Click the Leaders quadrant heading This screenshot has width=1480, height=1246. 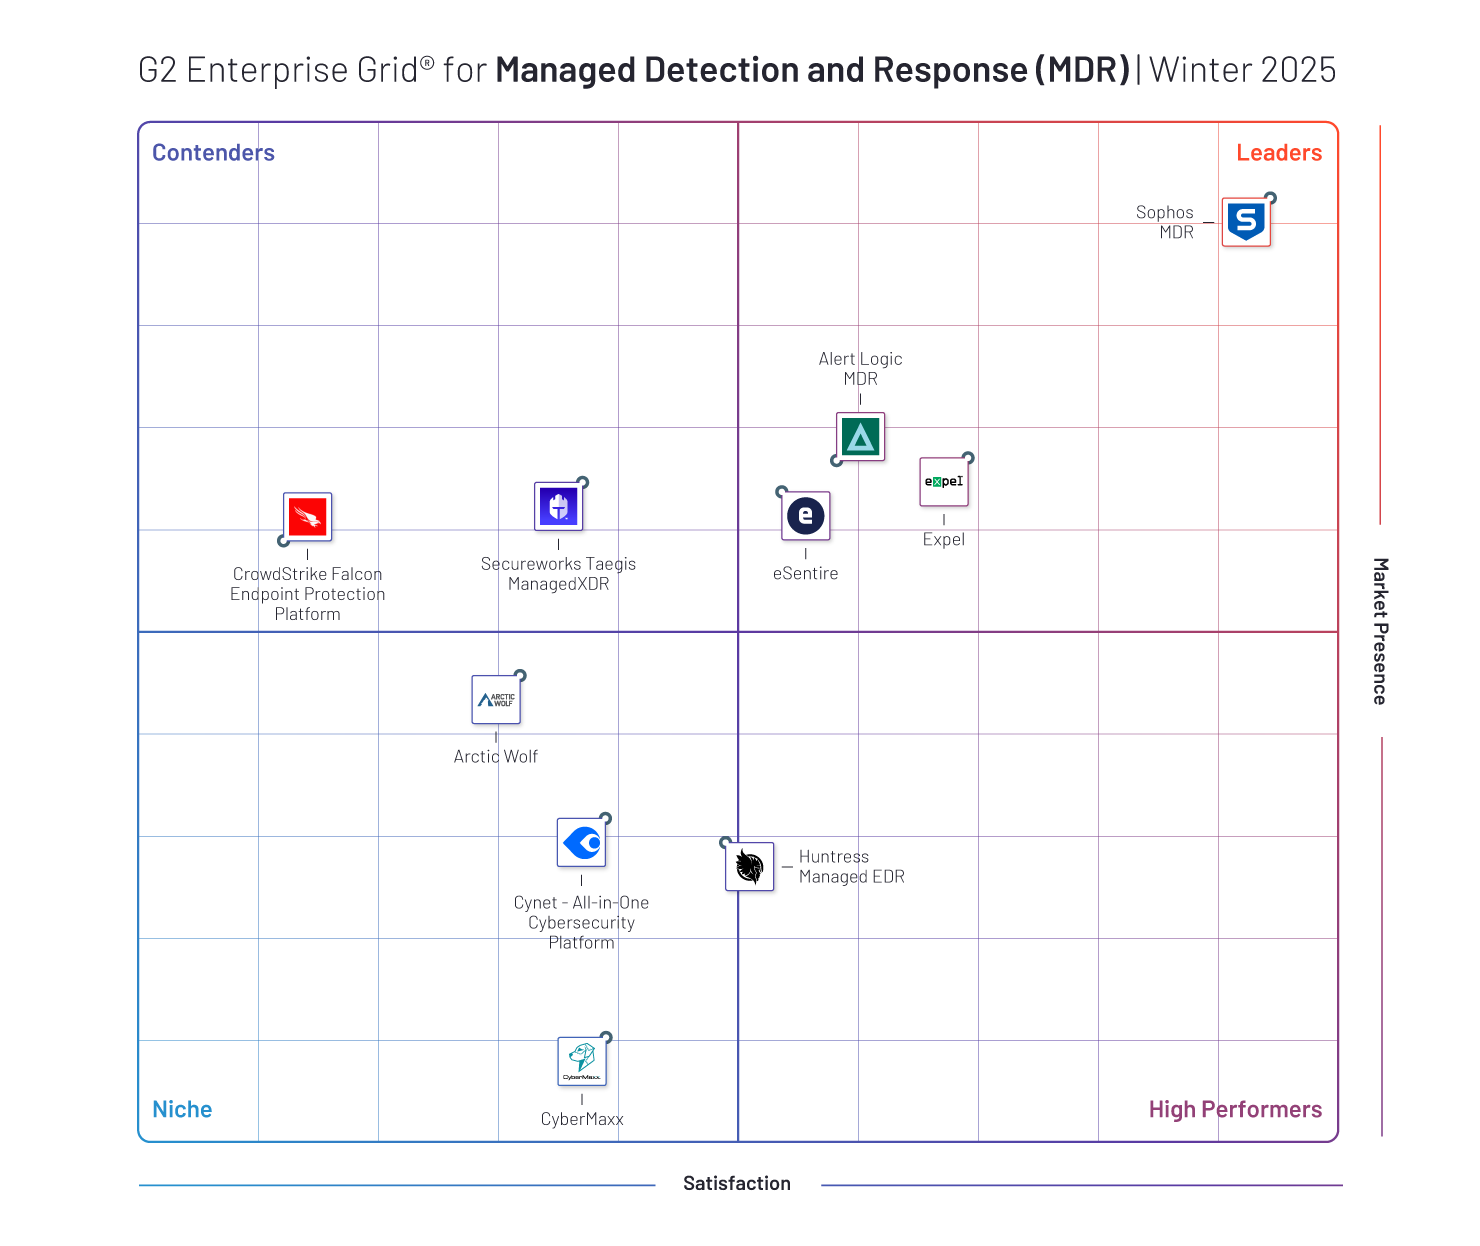click(1279, 153)
